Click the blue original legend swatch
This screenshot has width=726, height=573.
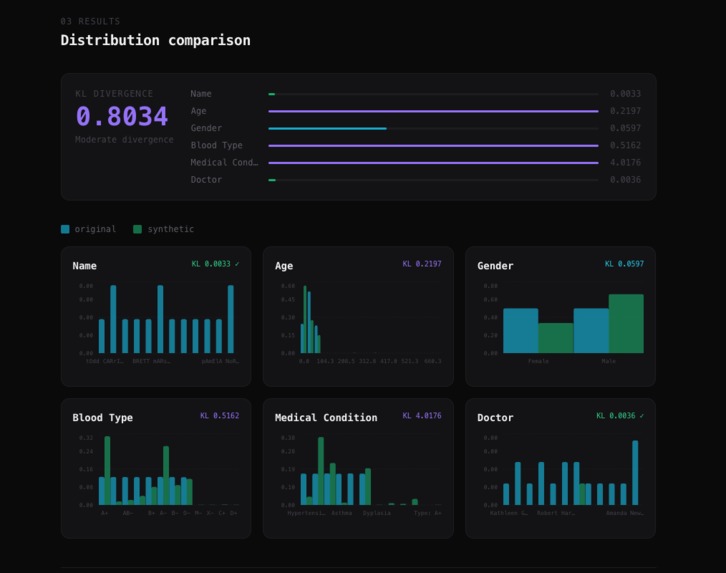65,229
